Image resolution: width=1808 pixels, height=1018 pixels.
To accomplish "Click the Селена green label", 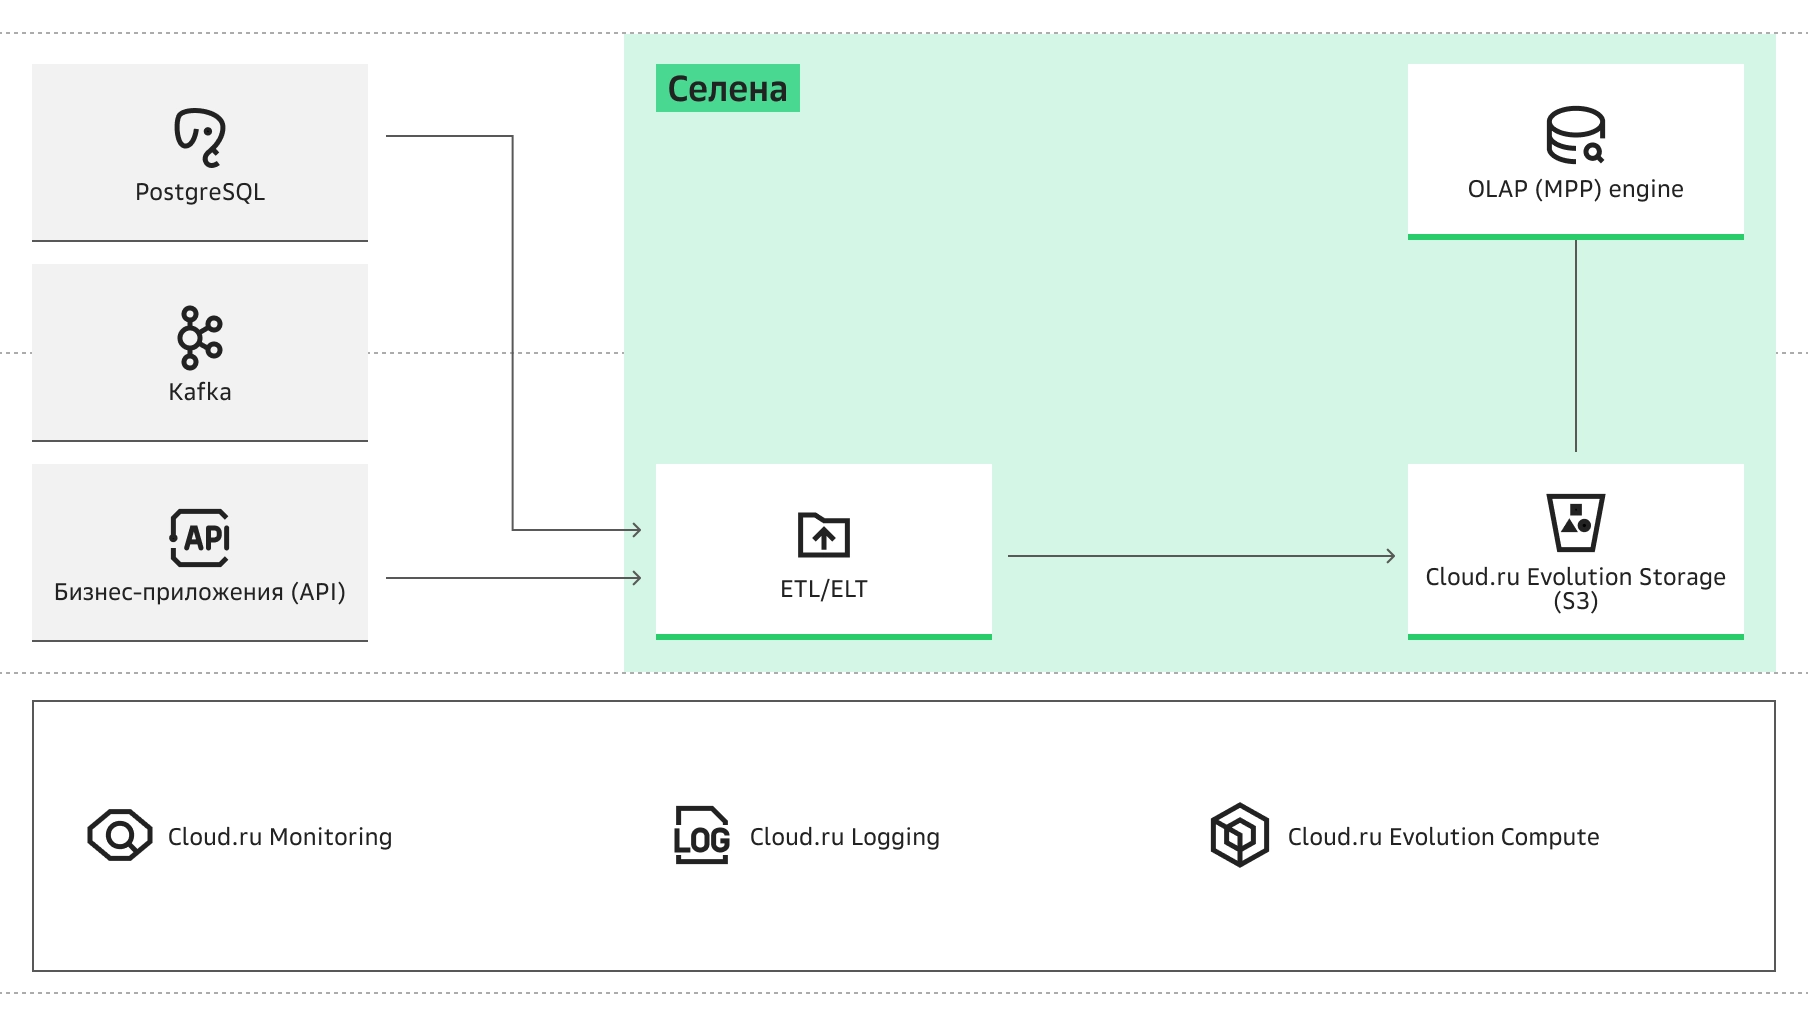I will pos(728,88).
